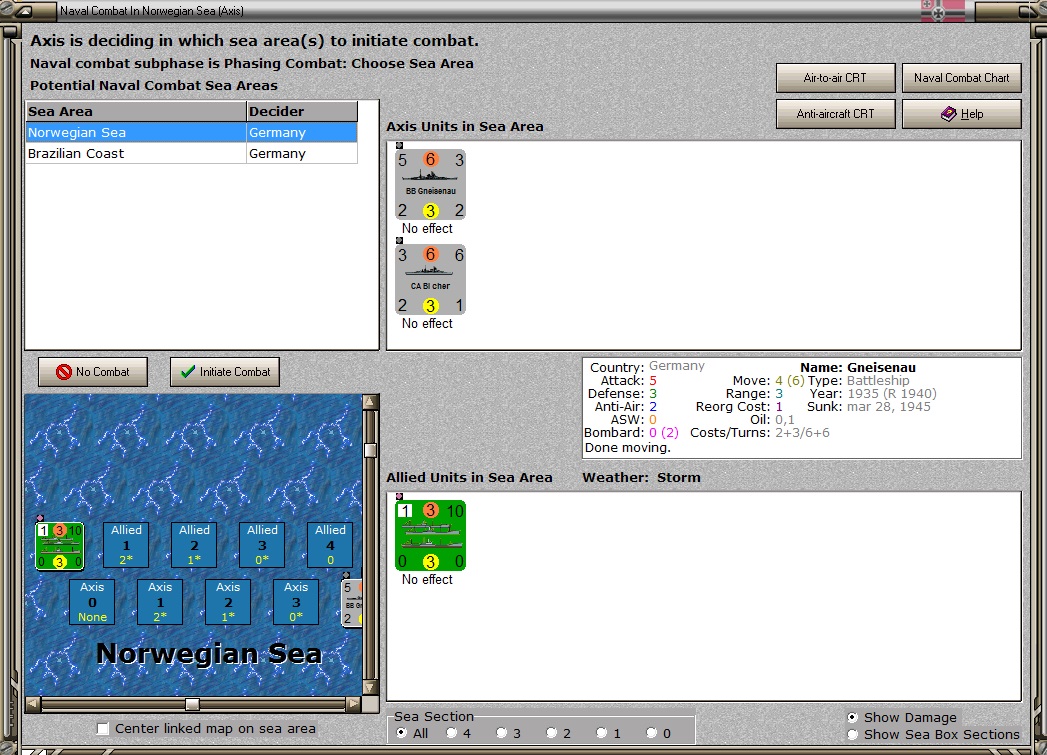Open the Air-to-air CRT chart
The height and width of the screenshot is (755, 1047).
835,78
